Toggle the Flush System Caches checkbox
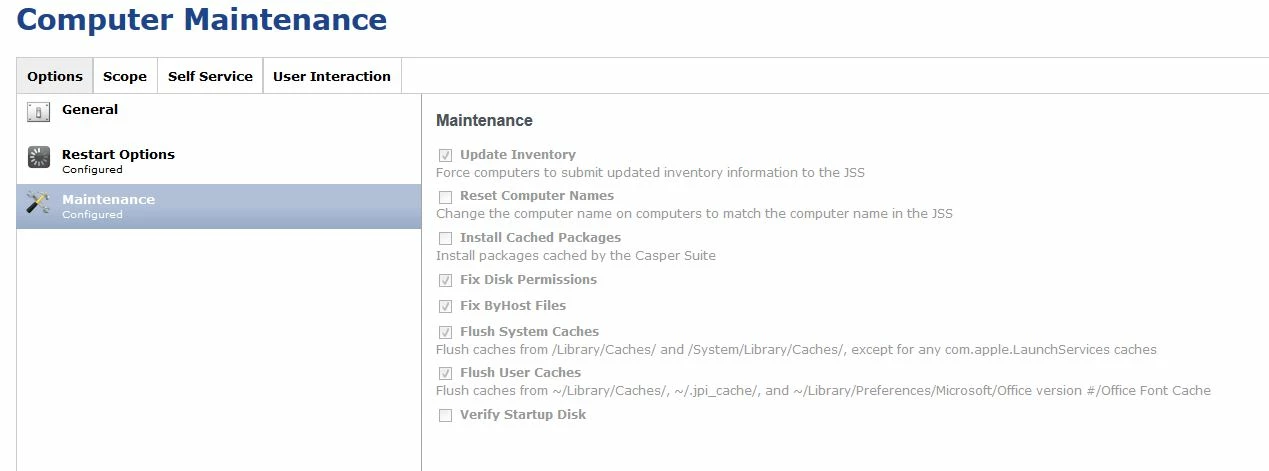This screenshot has width=1269, height=471. pos(445,333)
